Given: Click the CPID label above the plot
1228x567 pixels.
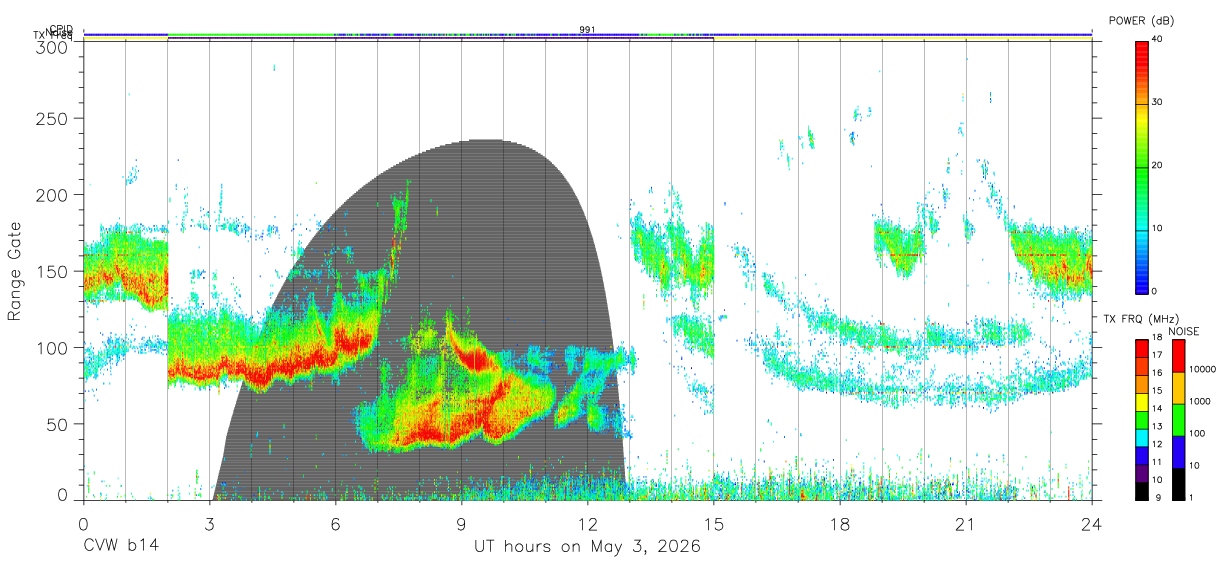Looking at the screenshot, I should point(61,29).
